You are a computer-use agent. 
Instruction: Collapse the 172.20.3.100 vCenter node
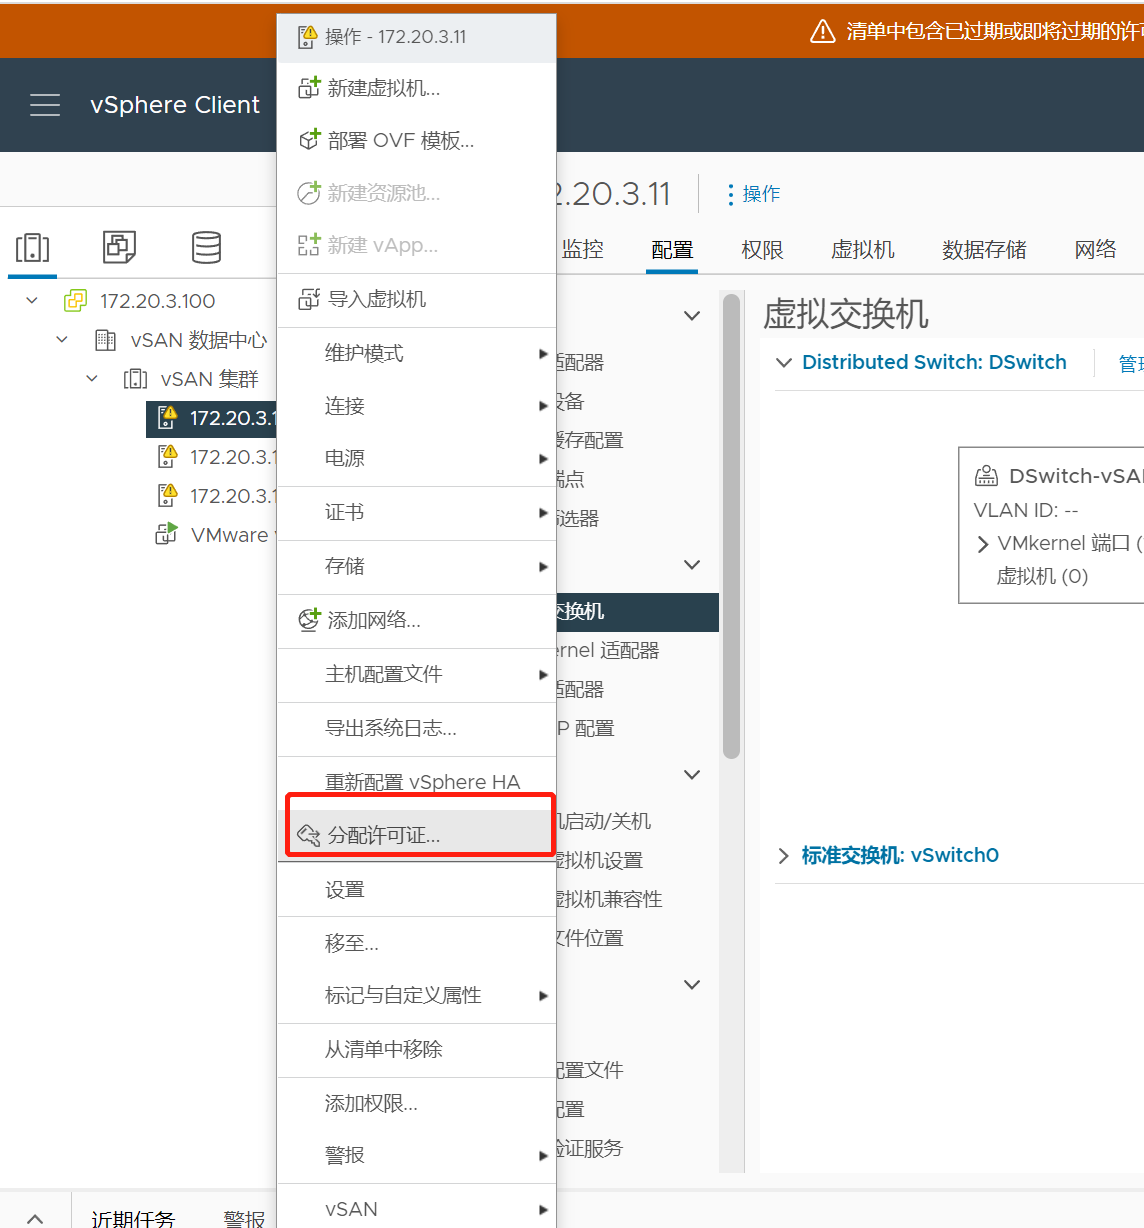coord(32,300)
